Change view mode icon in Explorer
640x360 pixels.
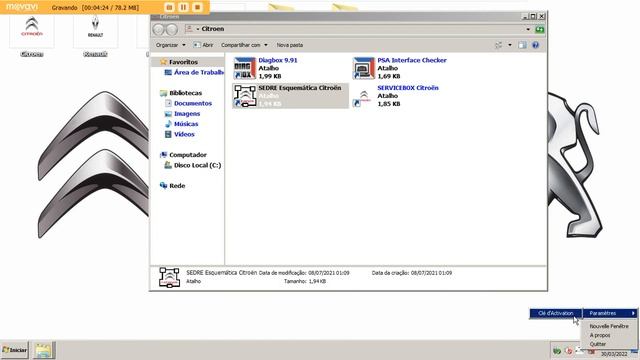click(x=498, y=45)
